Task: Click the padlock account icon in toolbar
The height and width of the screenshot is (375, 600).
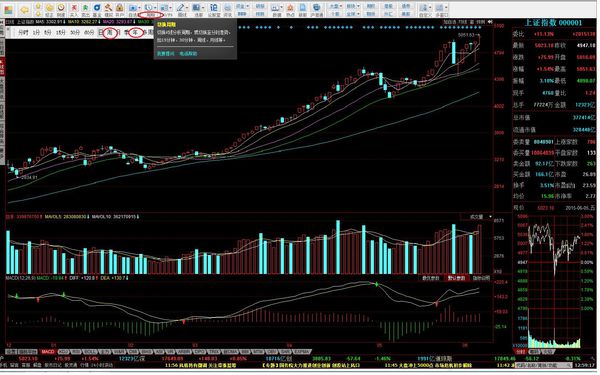Action: (120, 8)
